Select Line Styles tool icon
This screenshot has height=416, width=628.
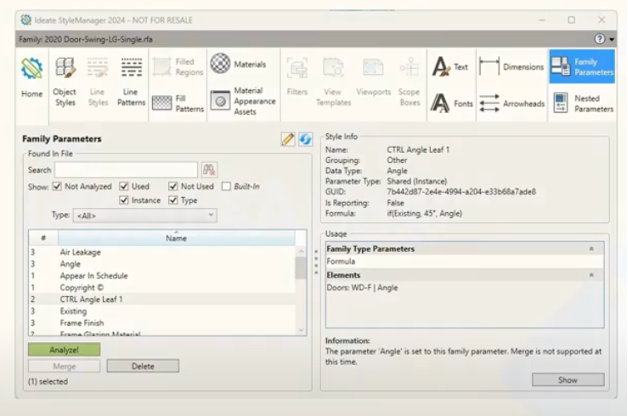98,67
